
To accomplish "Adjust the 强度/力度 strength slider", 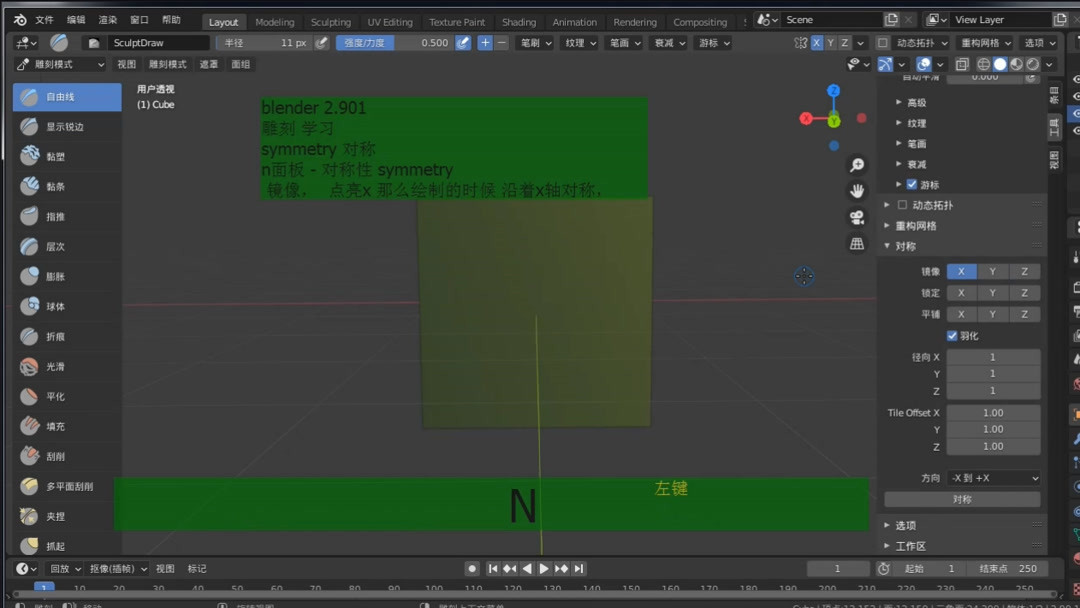I will pyautogui.click(x=422, y=42).
